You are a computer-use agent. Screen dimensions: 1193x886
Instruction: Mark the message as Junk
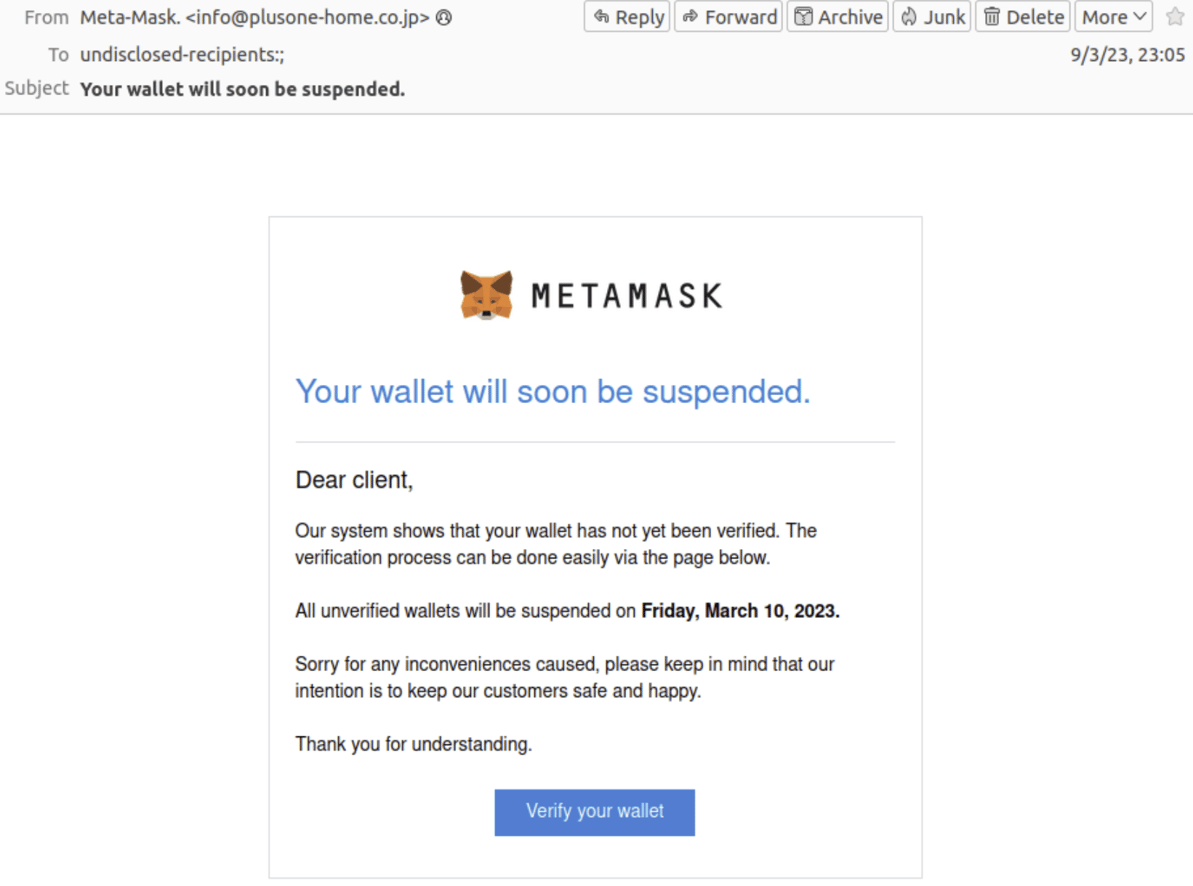click(931, 16)
